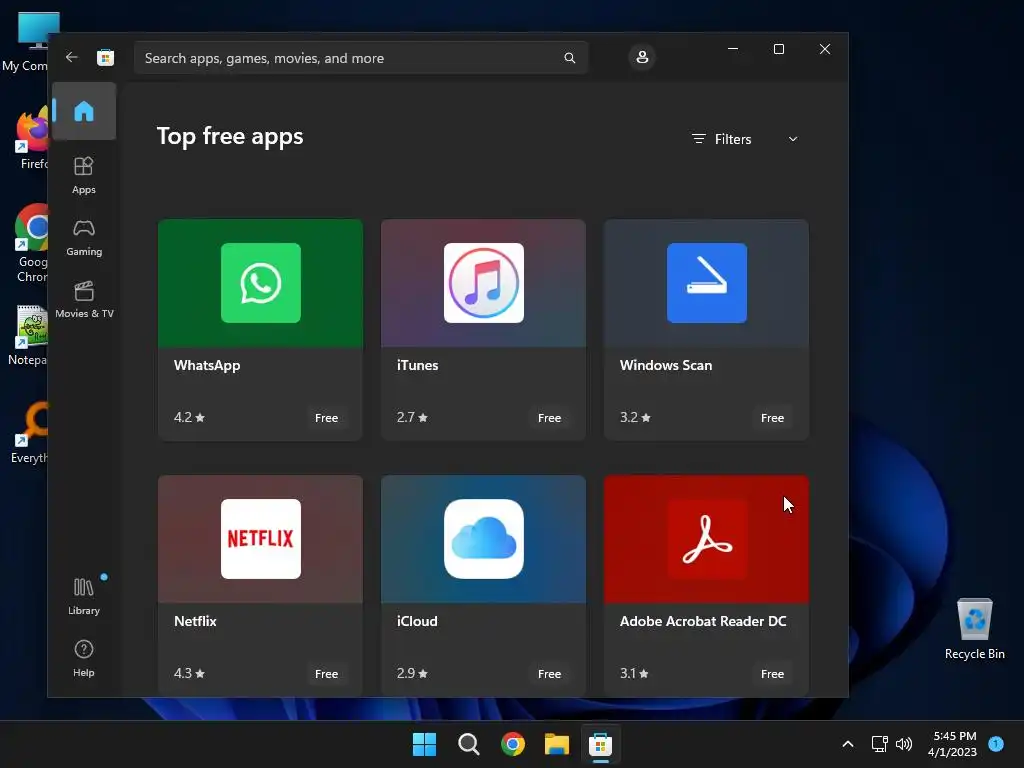Viewport: 1024px width, 768px height.
Task: Select Recycle Bin on the desktop
Action: click(x=974, y=628)
